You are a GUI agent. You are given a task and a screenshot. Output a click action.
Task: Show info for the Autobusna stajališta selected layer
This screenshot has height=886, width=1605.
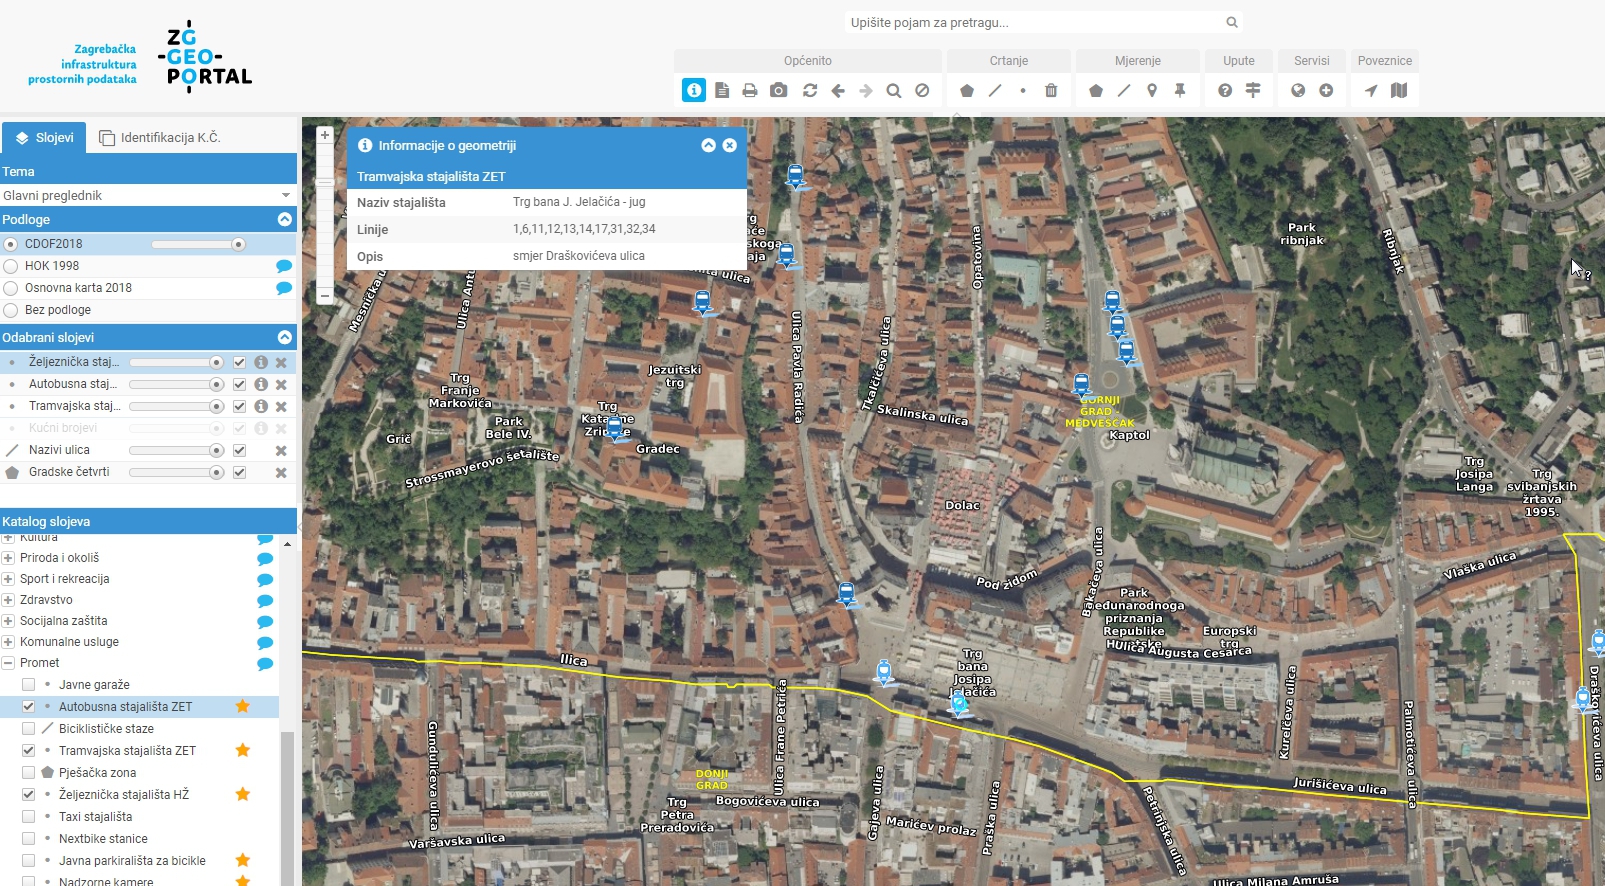tap(261, 384)
